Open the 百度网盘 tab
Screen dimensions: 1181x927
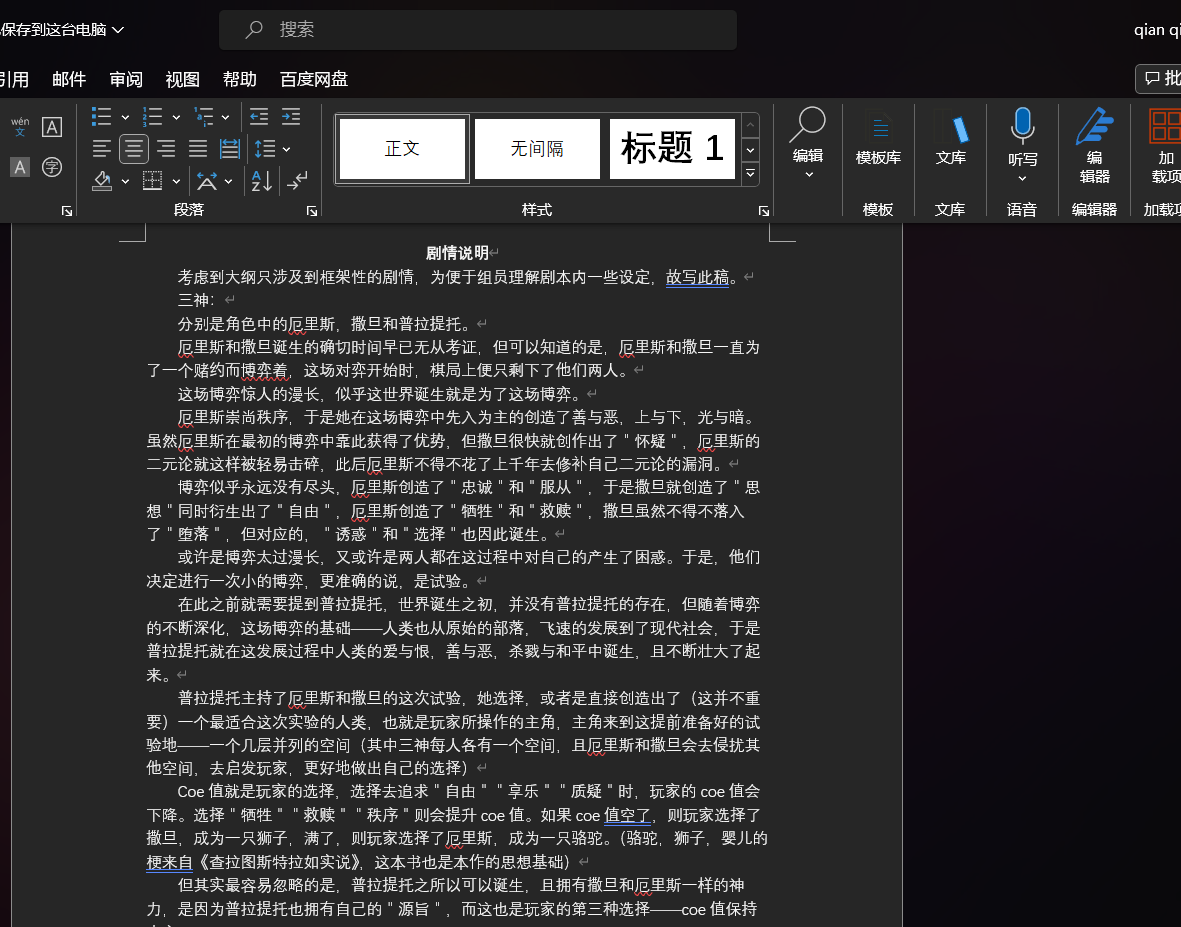(314, 79)
